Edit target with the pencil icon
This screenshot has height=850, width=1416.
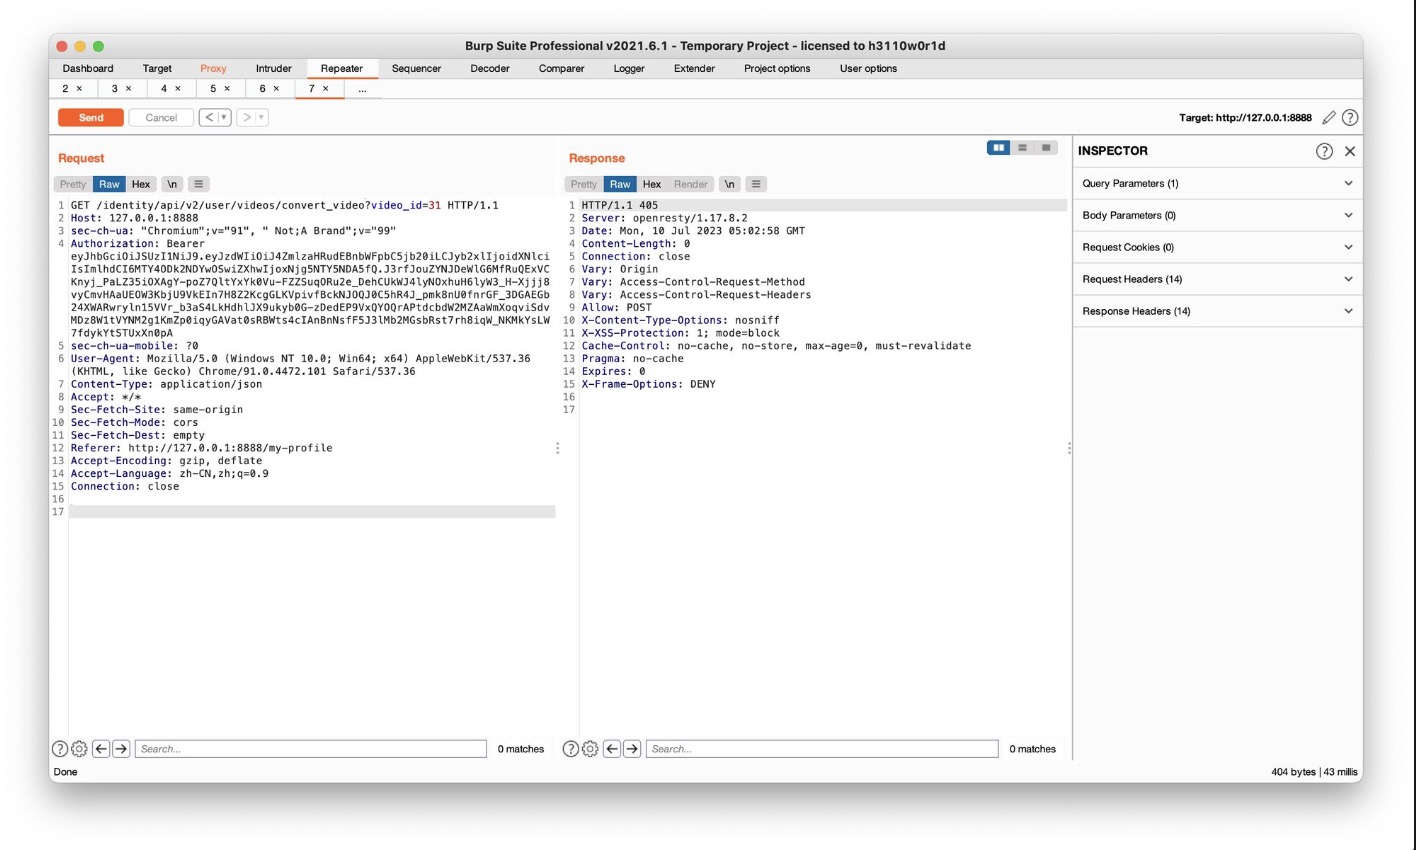pos(1329,118)
